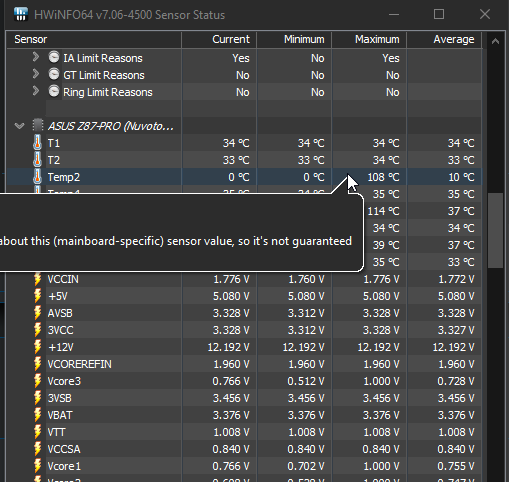Screen dimensions: 509x482
Task: Click the VBAT voltage bolt icon
Action: 38,415
